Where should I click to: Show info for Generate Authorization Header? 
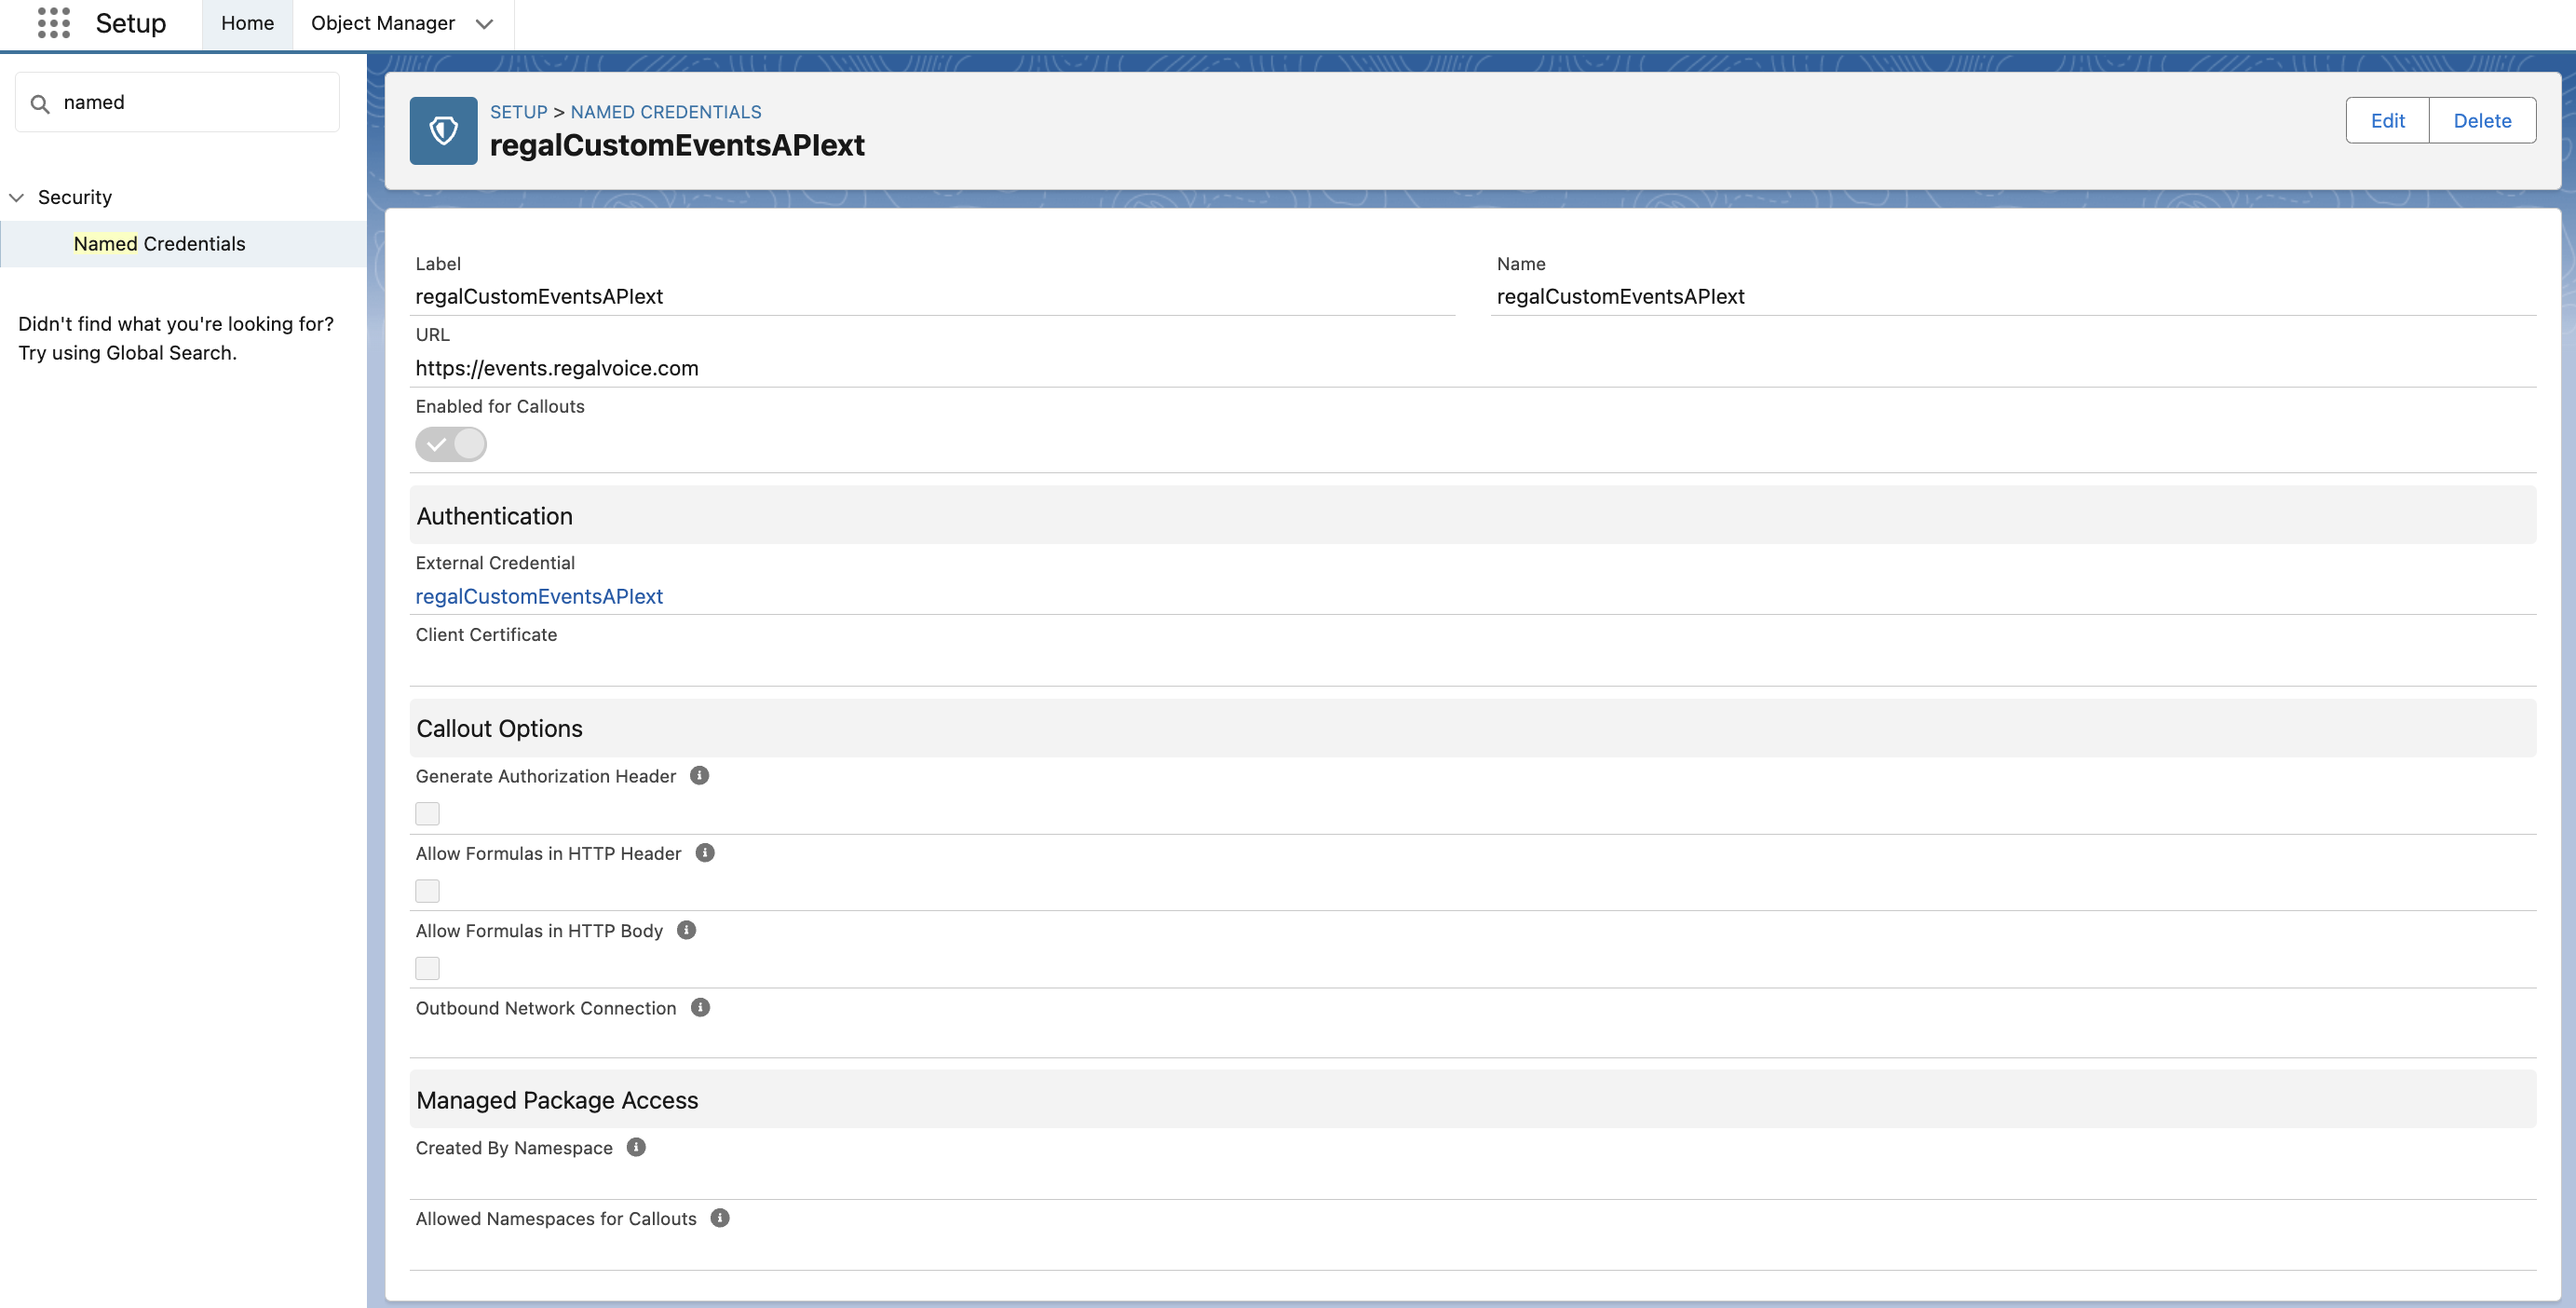(700, 775)
